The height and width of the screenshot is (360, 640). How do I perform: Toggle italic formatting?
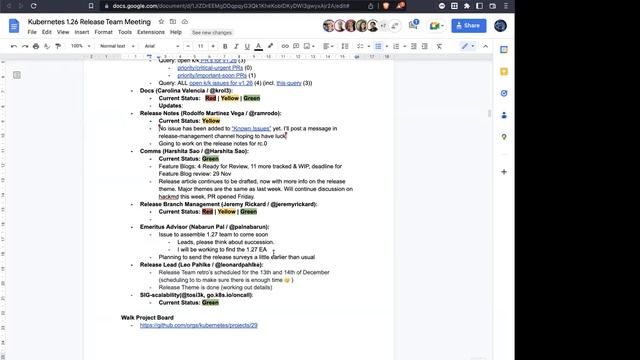[236, 46]
